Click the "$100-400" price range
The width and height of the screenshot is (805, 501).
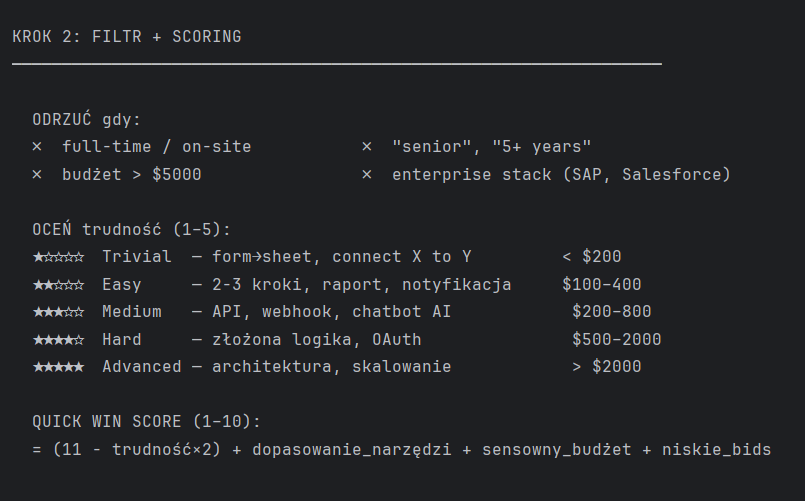coord(602,285)
